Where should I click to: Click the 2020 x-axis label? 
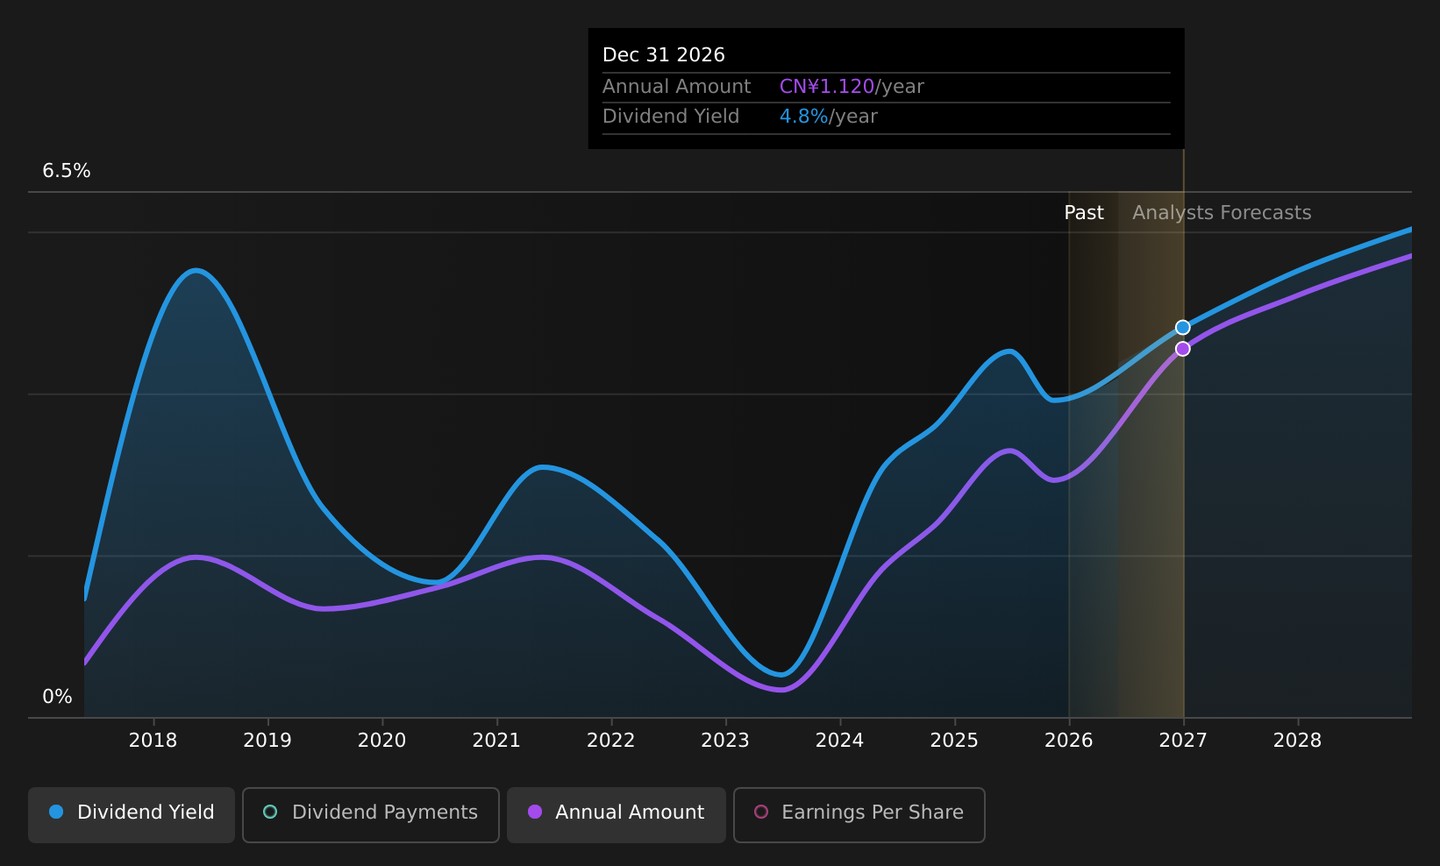382,740
